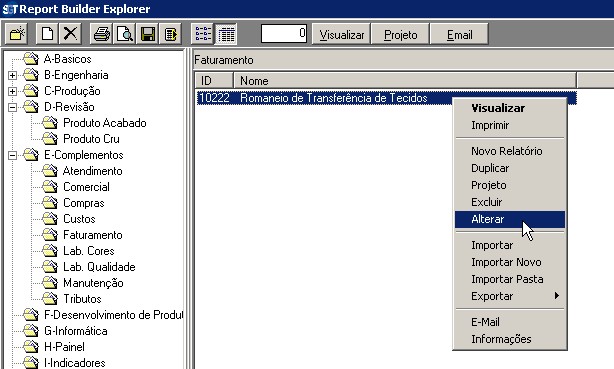Switch to details grid view icon
The image size is (614, 369).
point(226,34)
